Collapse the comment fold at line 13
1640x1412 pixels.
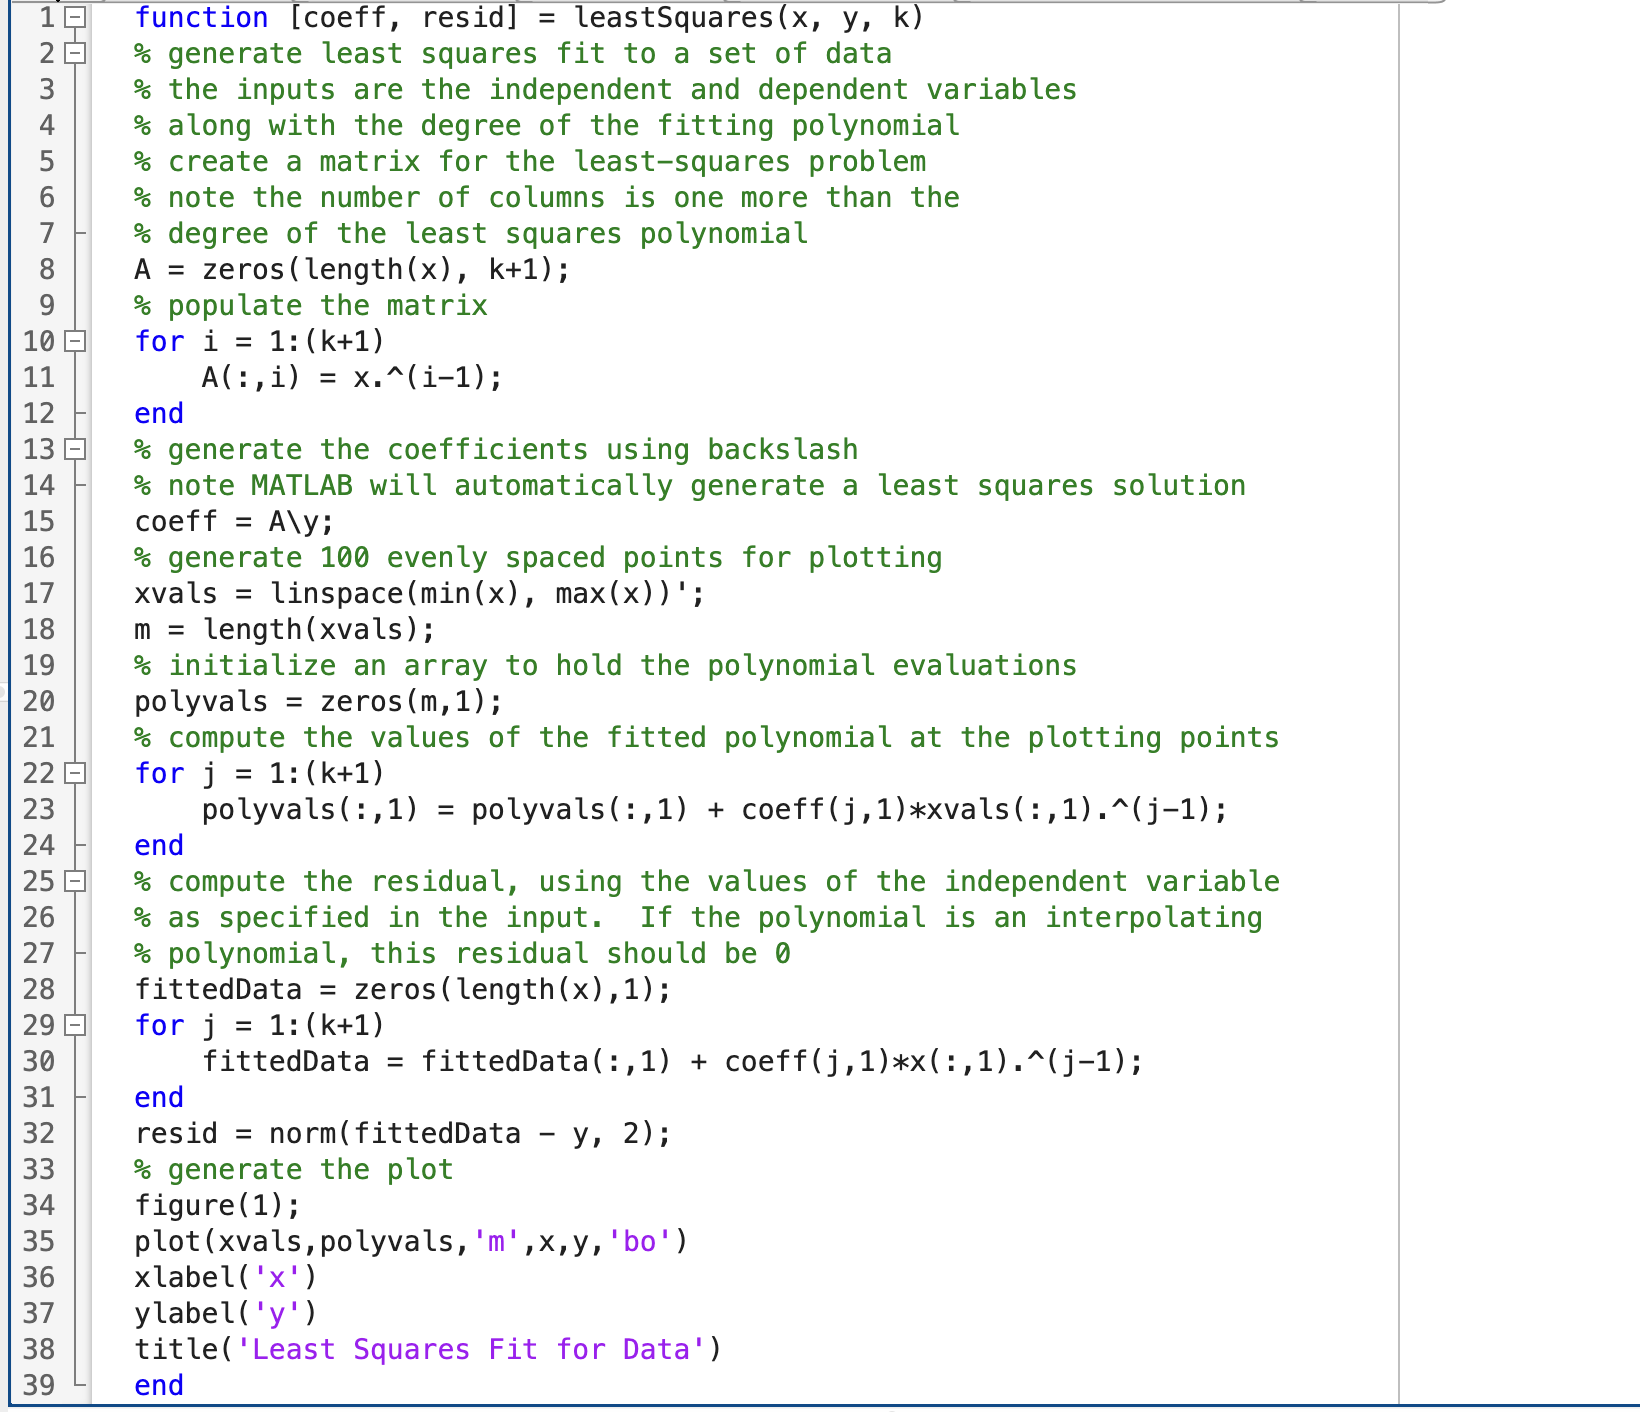(x=75, y=450)
